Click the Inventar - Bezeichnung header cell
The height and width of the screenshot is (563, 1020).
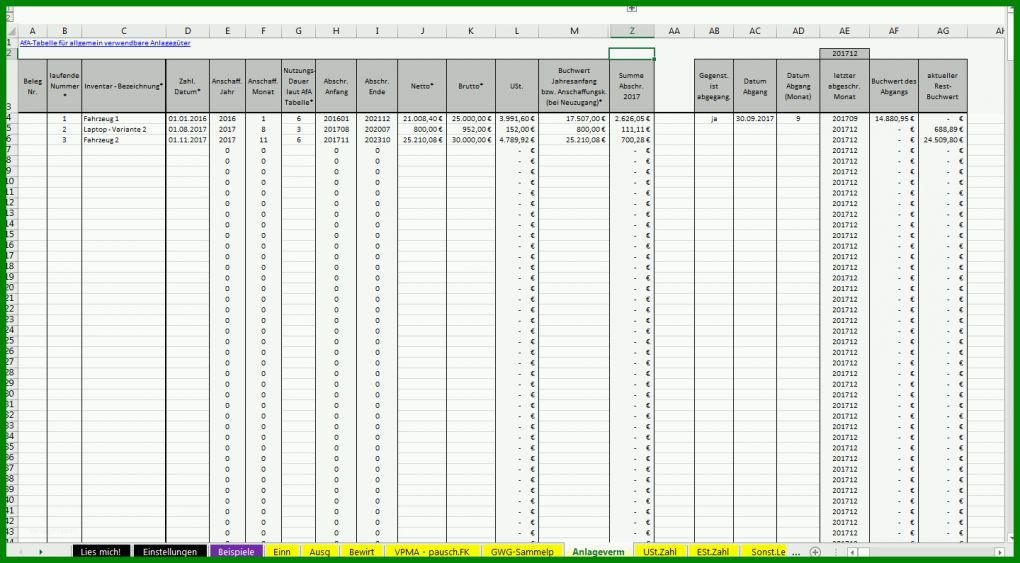click(124, 85)
